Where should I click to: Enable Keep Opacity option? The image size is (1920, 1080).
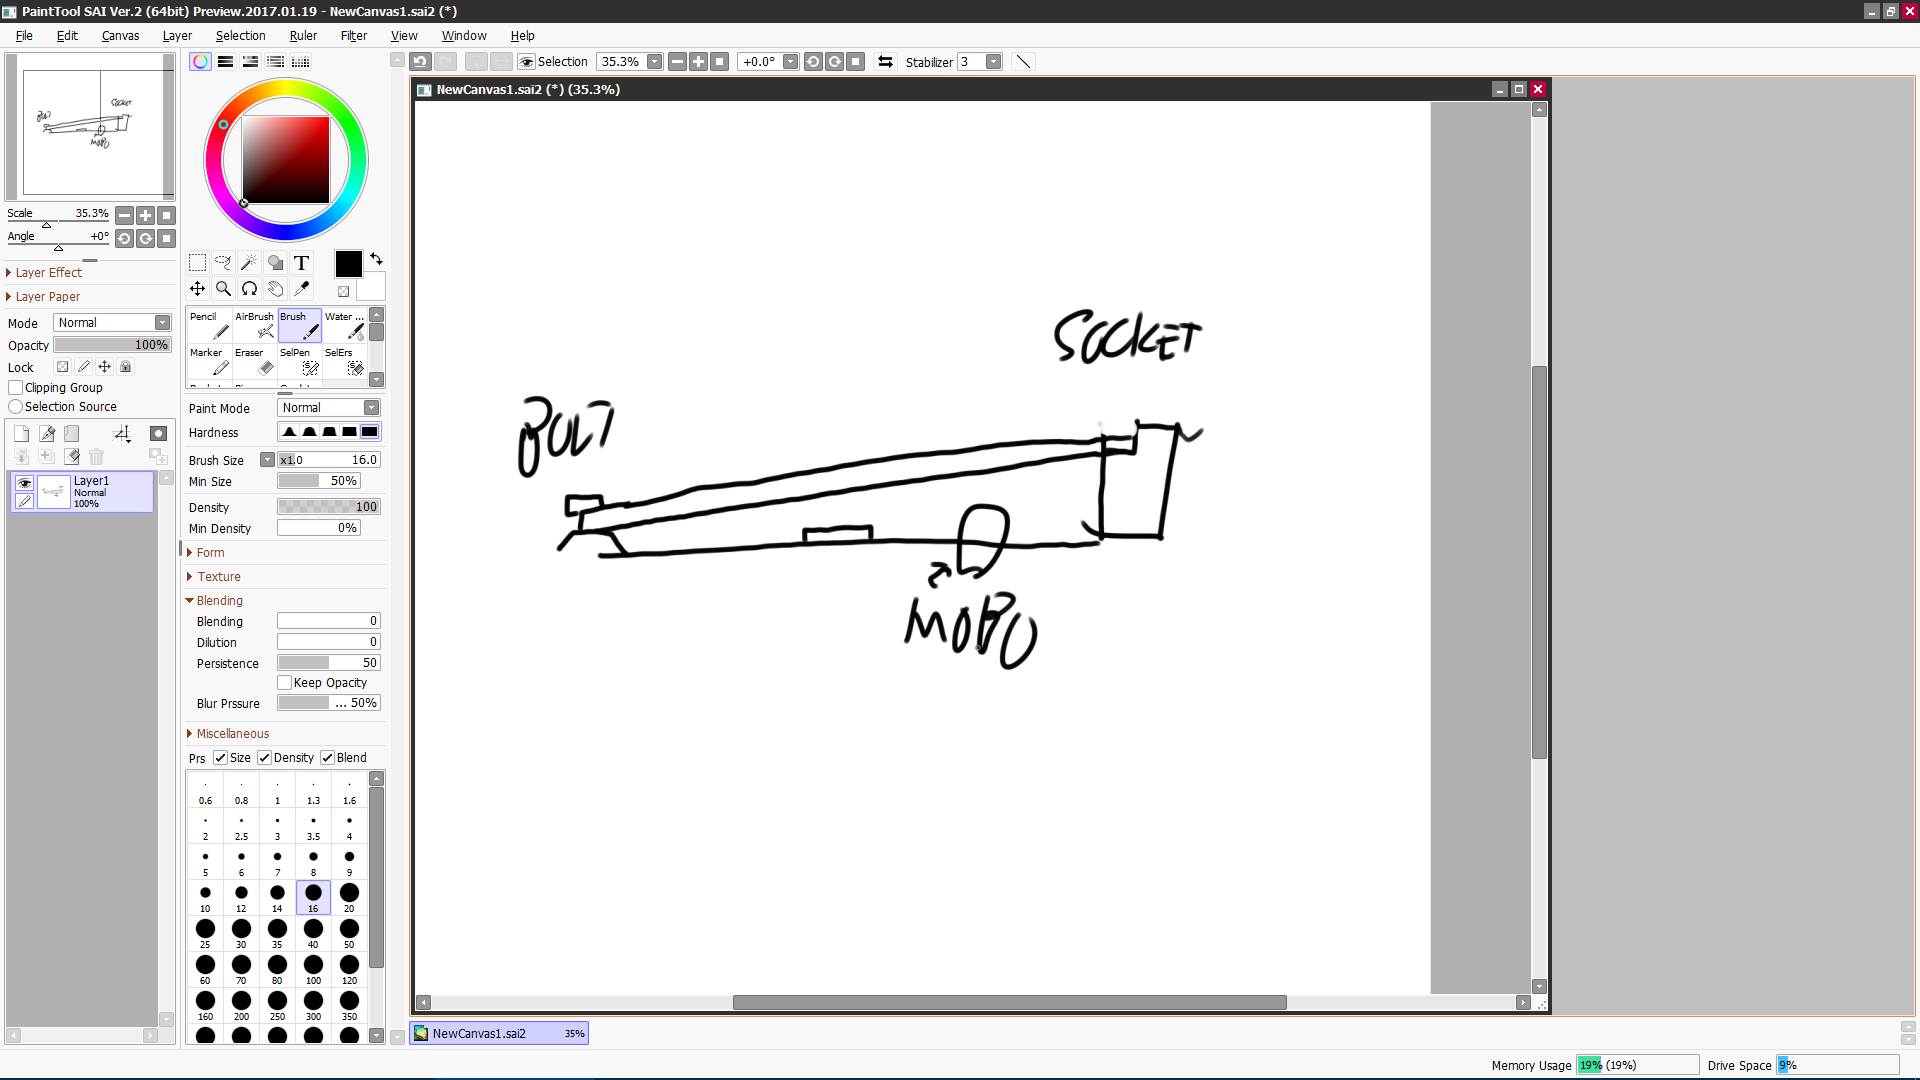pyautogui.click(x=285, y=682)
